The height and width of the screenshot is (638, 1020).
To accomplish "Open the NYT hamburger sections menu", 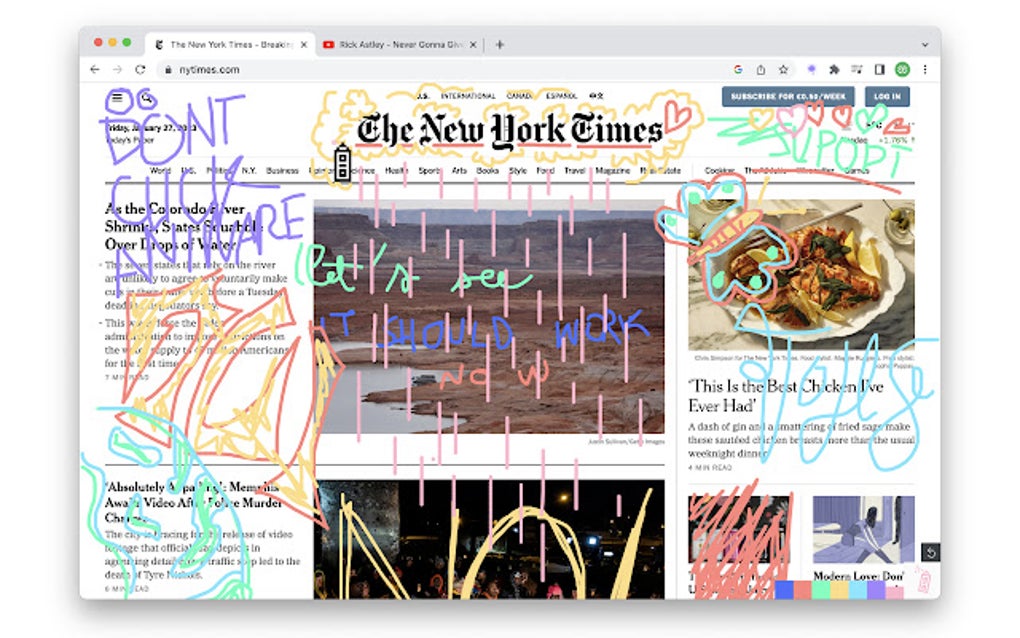I will 117,98.
